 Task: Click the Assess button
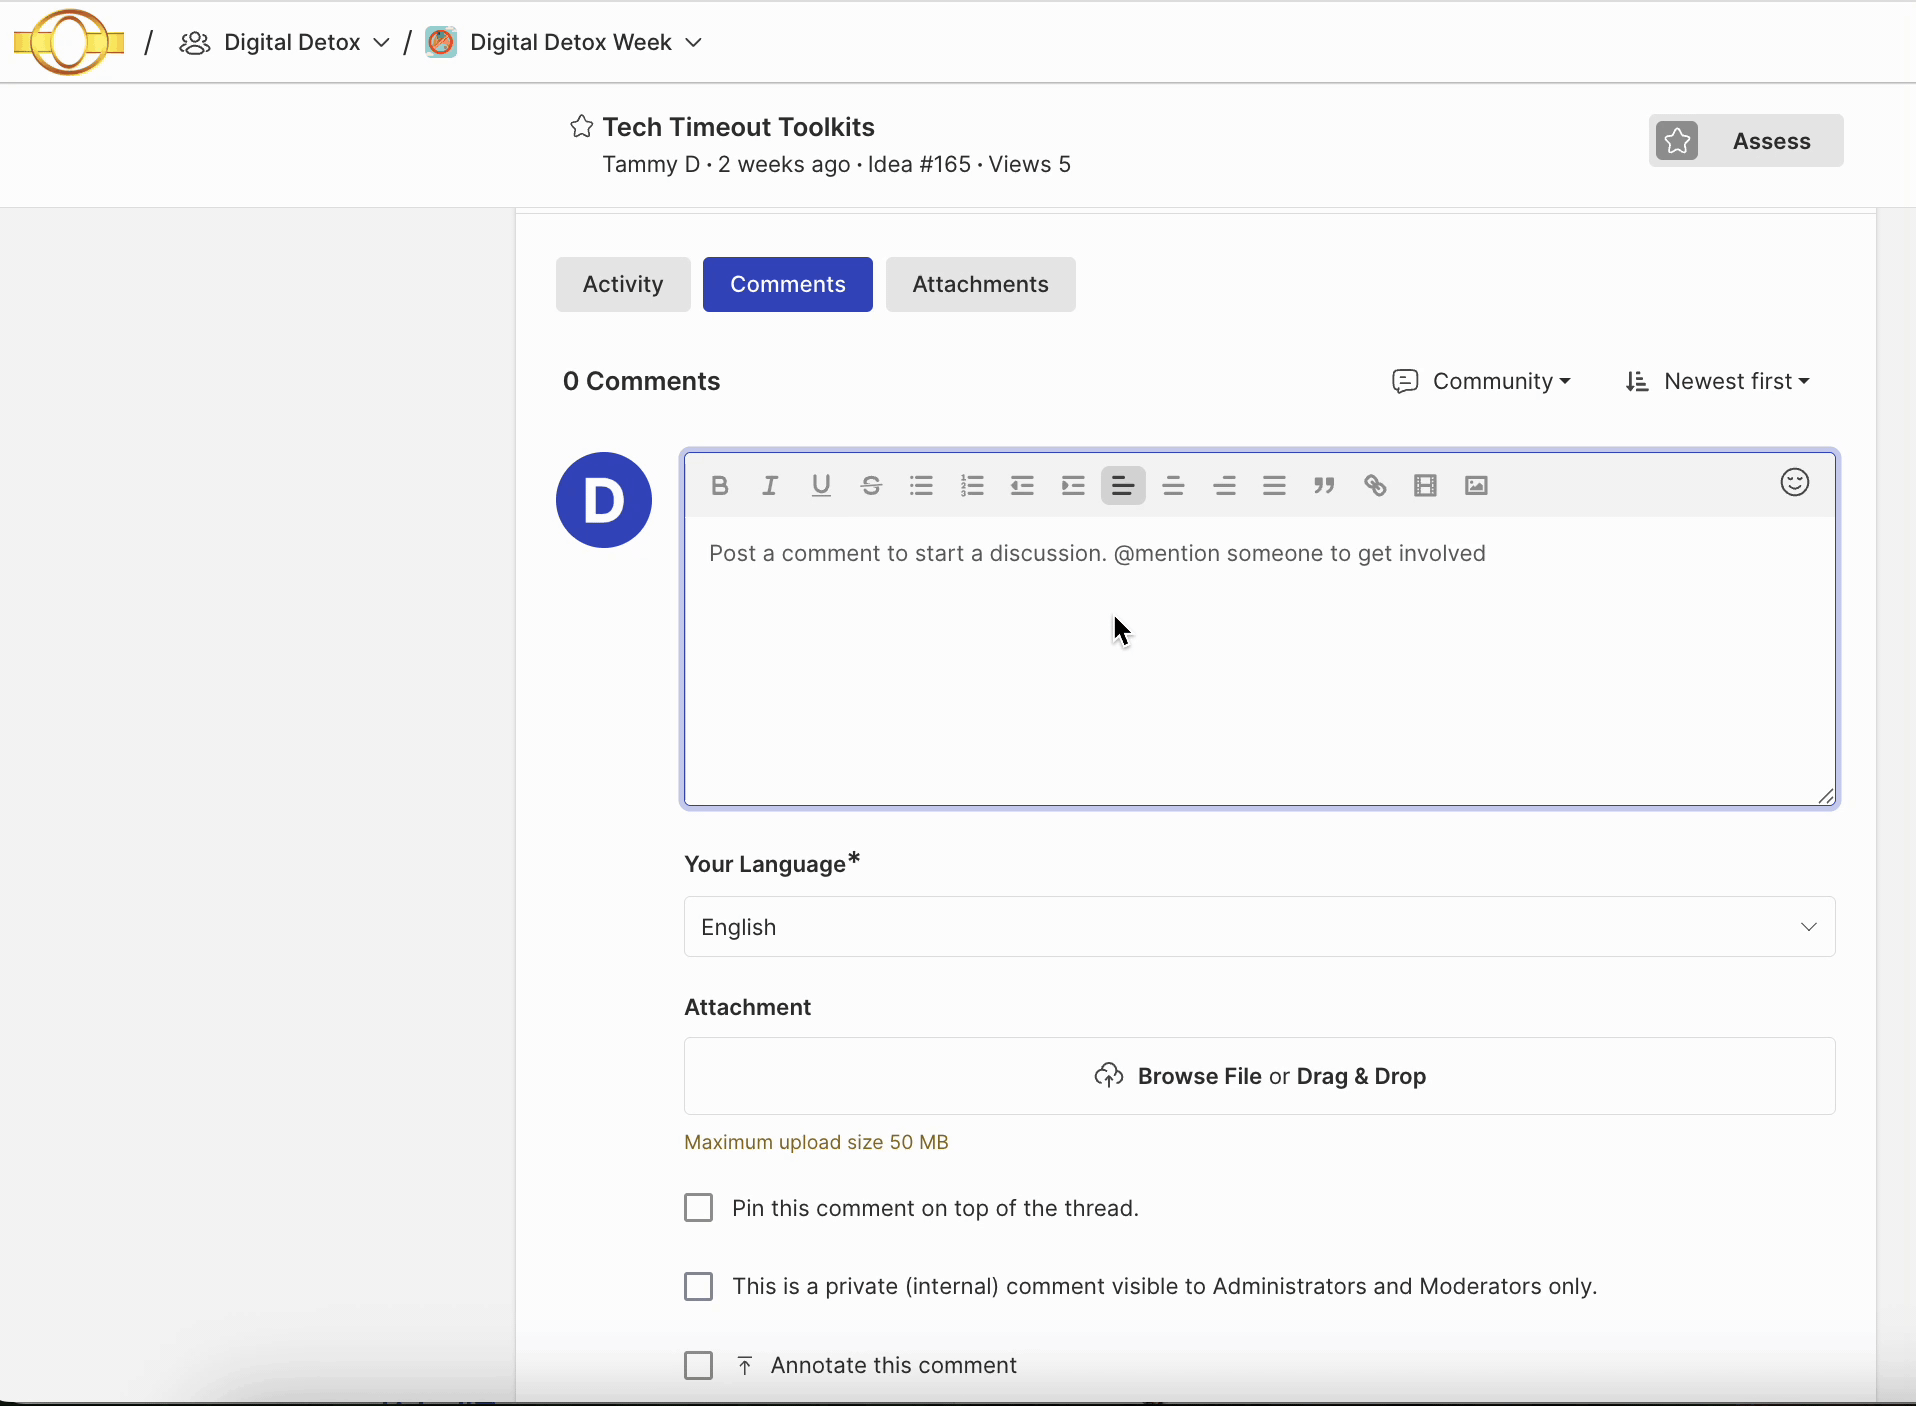pyautogui.click(x=1746, y=141)
